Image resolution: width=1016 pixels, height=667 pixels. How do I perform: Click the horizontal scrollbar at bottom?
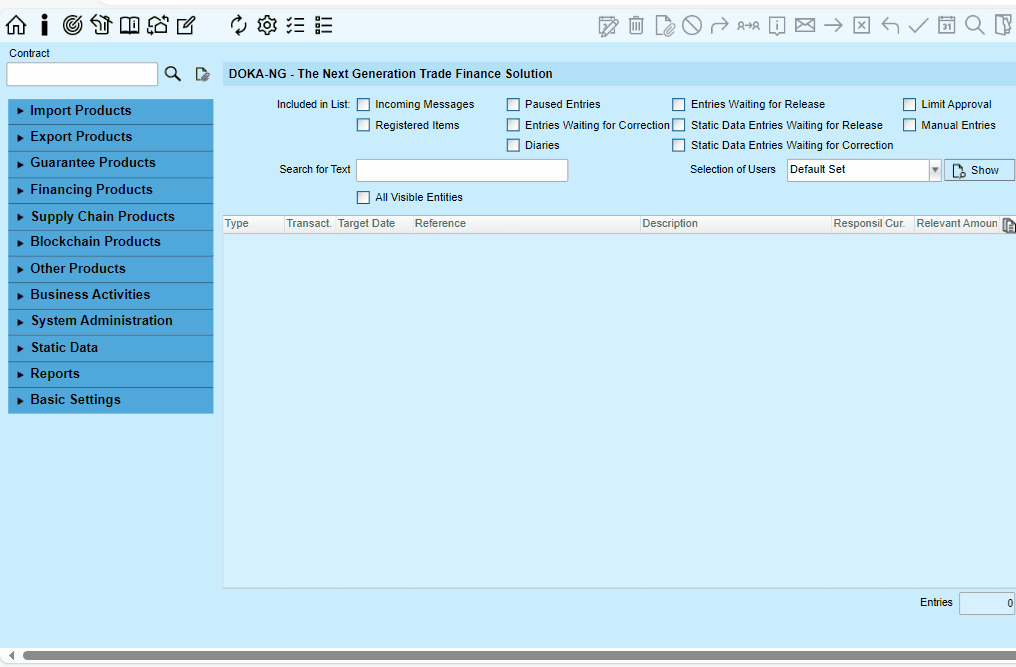coord(518,656)
